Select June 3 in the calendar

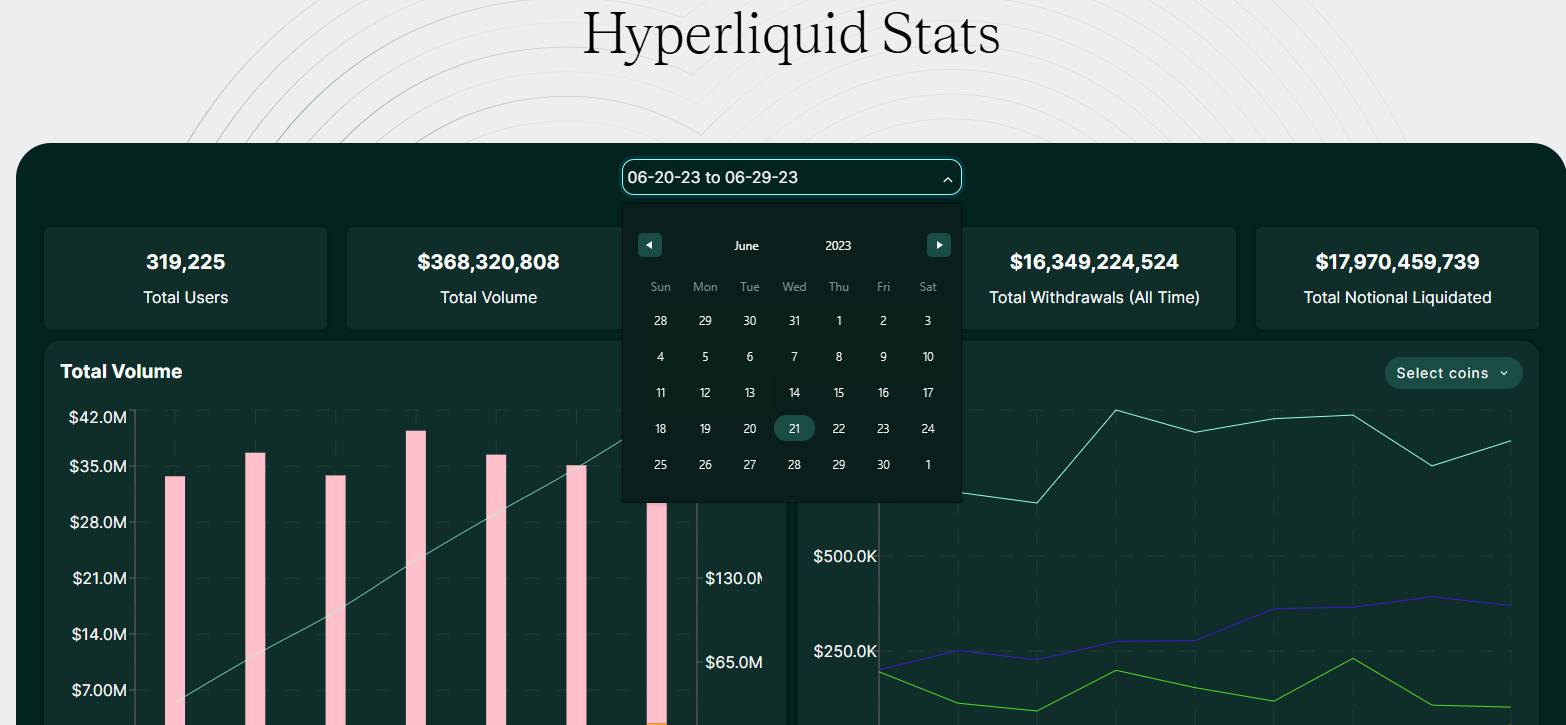pos(928,320)
